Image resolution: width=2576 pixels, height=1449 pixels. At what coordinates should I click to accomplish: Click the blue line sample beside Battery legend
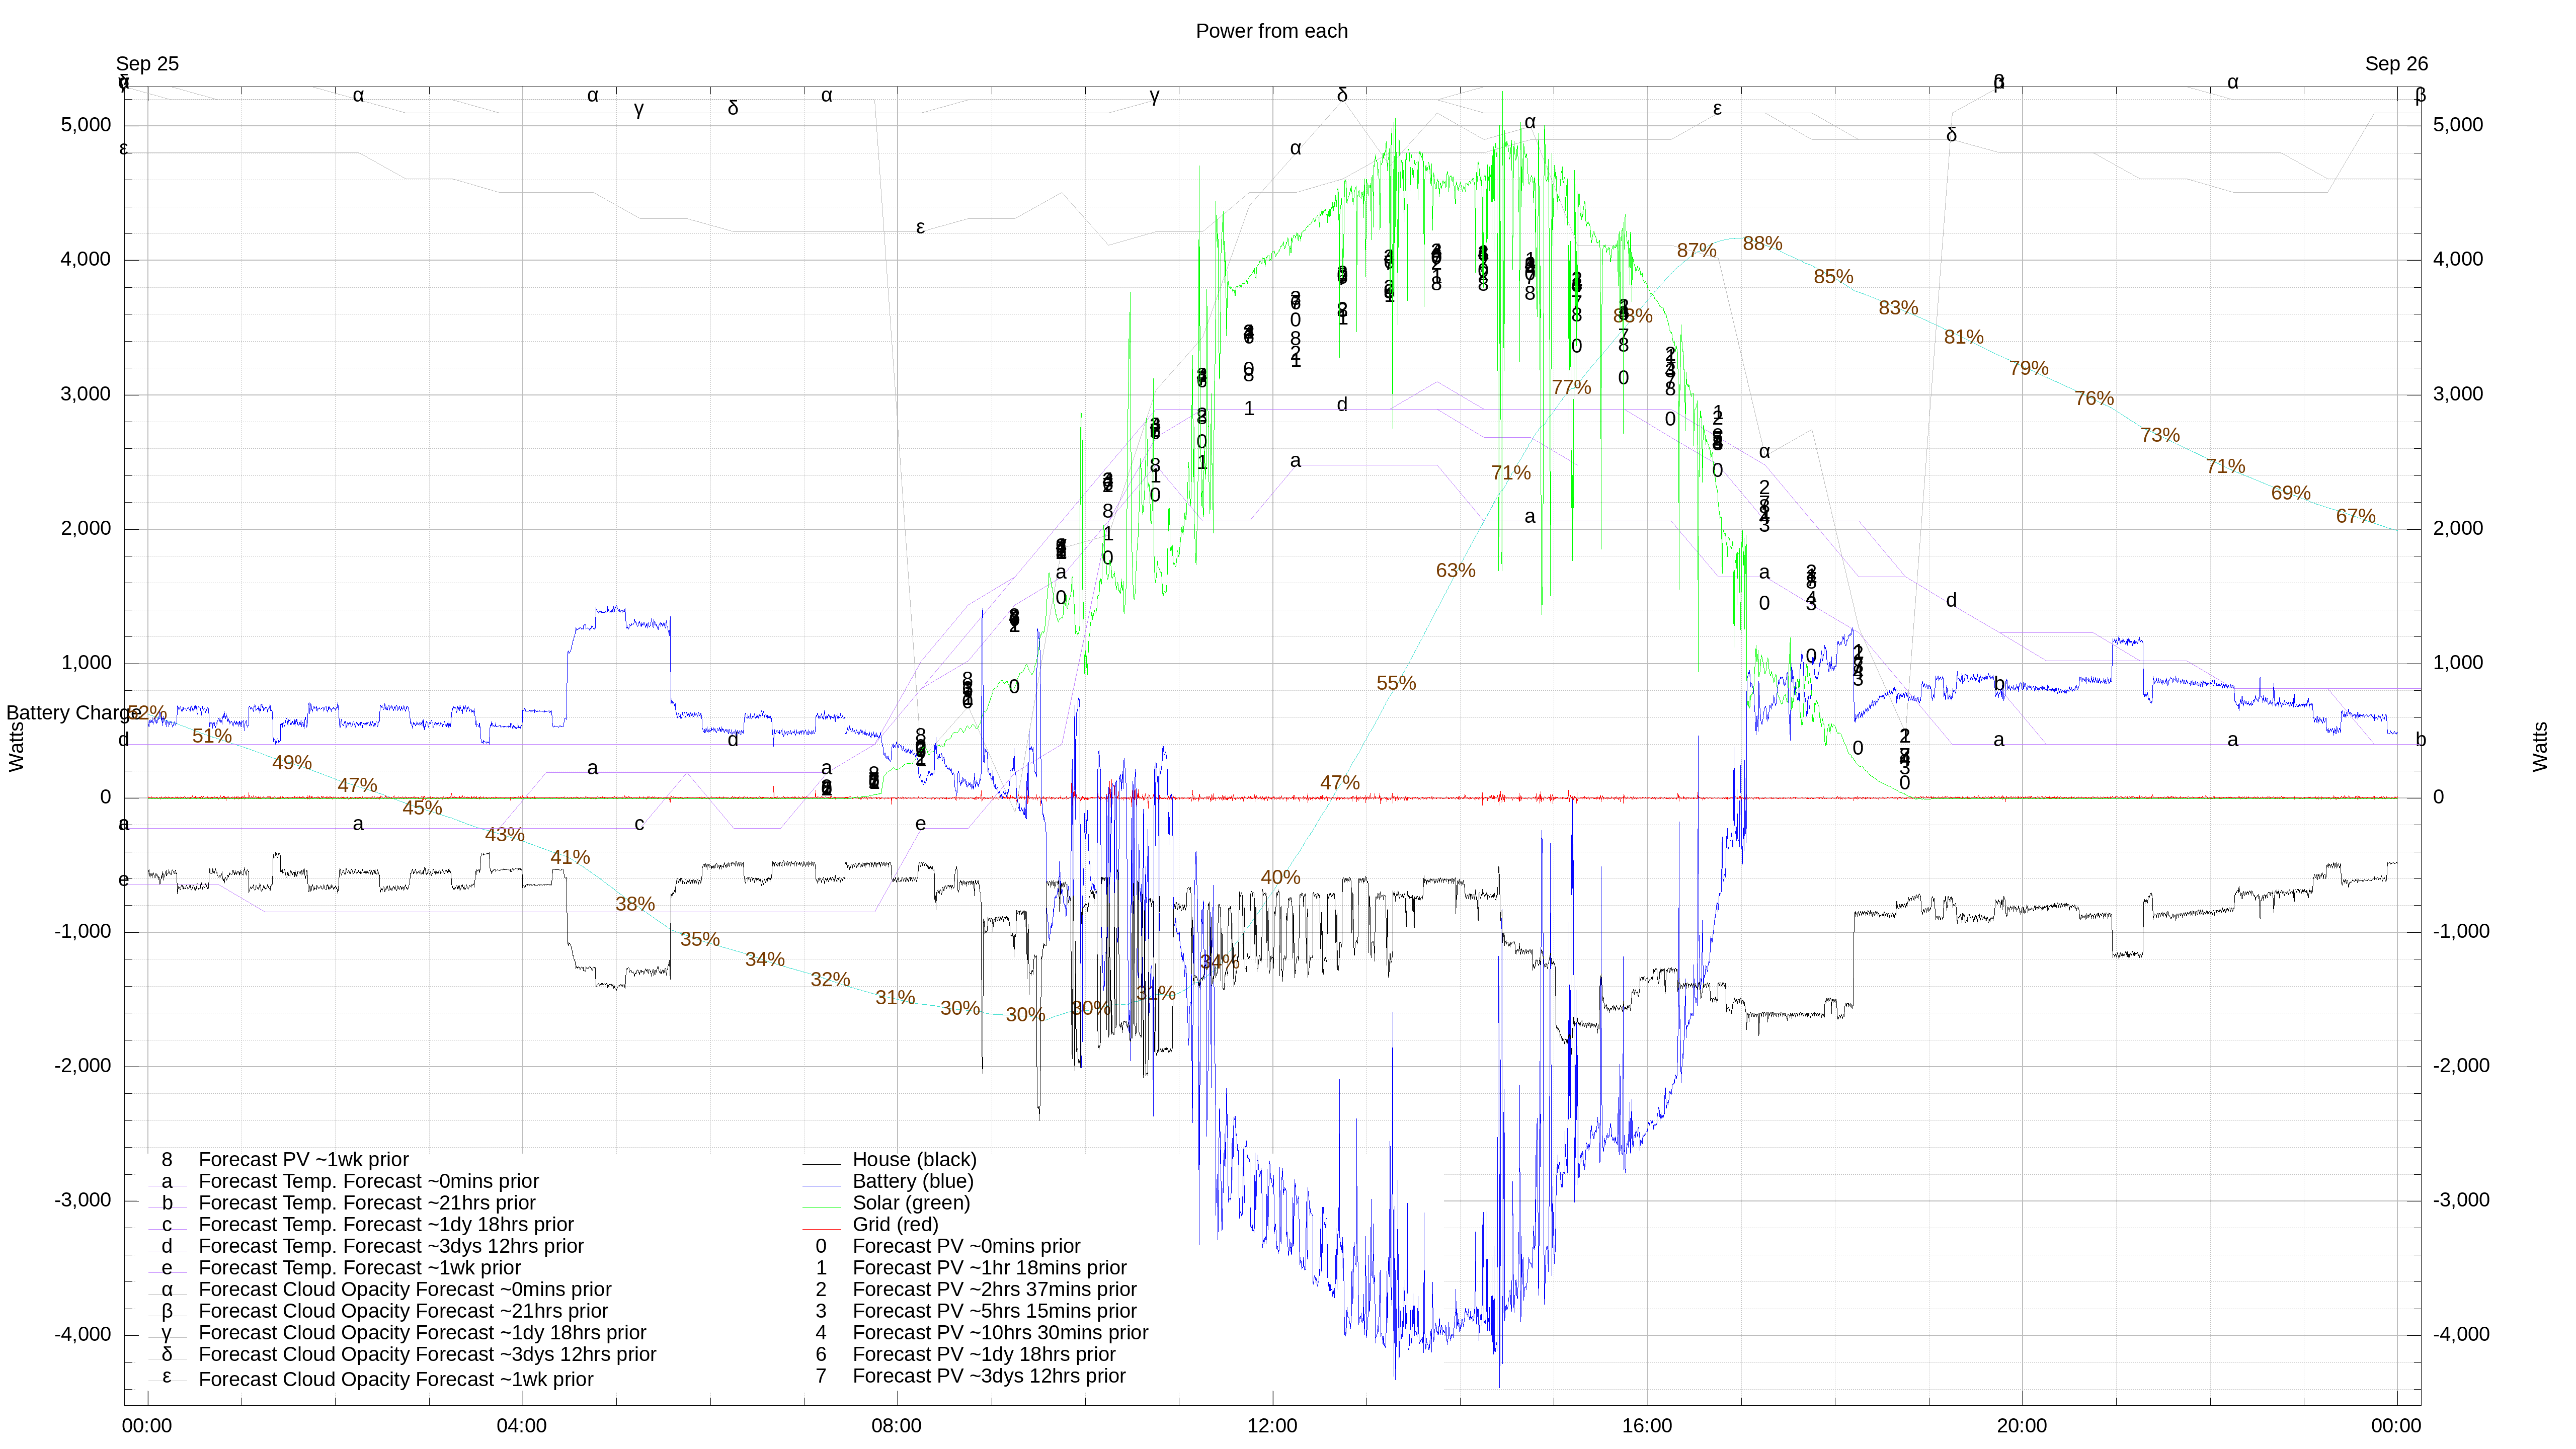click(821, 1185)
